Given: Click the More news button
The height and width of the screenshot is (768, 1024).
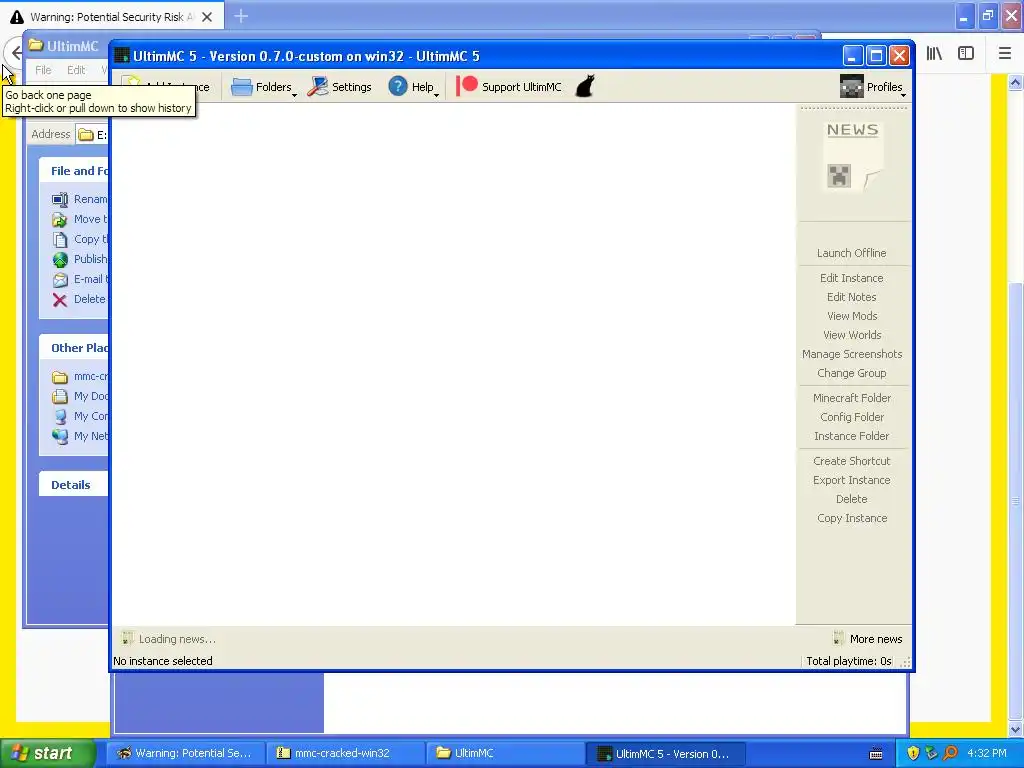Looking at the screenshot, I should pyautogui.click(x=868, y=639).
